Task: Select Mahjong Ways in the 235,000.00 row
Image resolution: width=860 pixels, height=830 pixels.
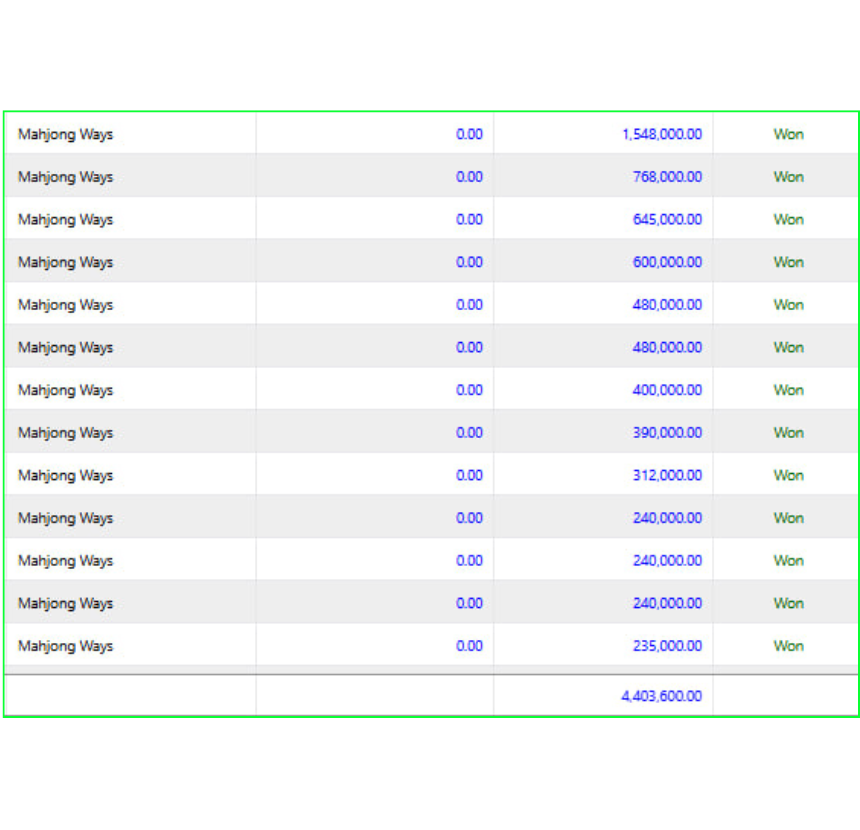Action: tap(65, 646)
